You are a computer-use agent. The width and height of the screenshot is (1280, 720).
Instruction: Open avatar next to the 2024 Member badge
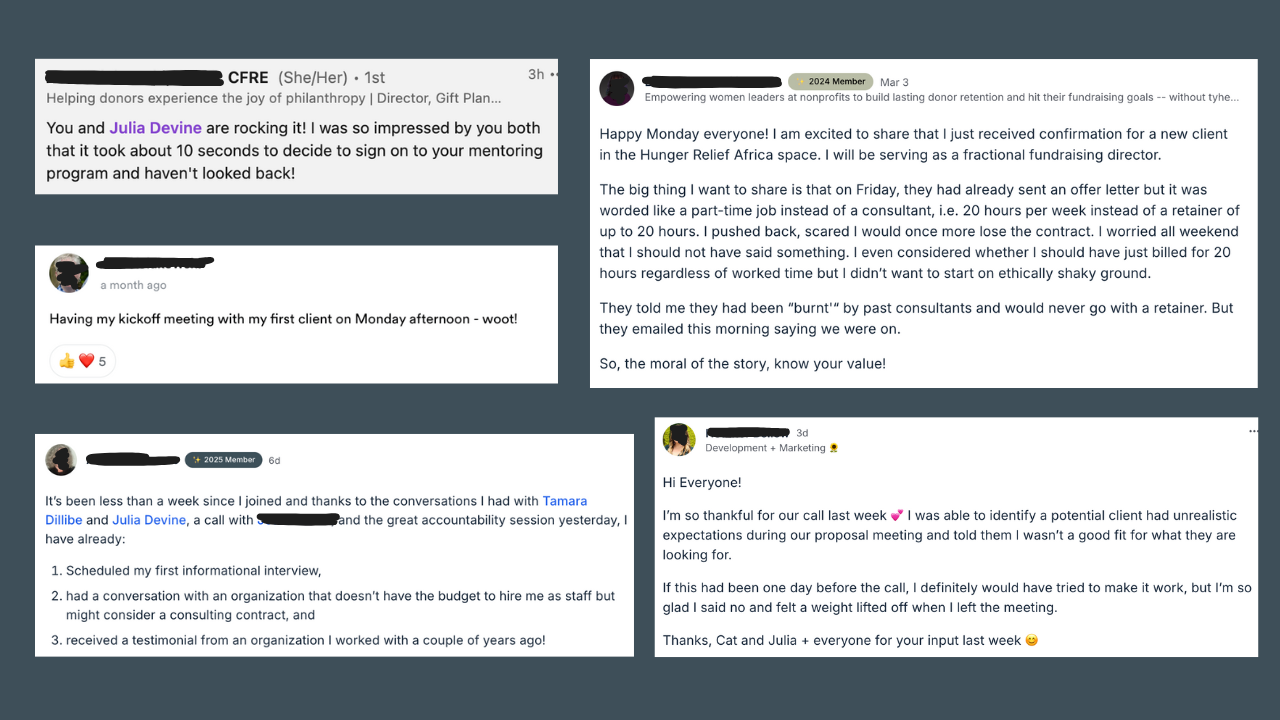617,89
